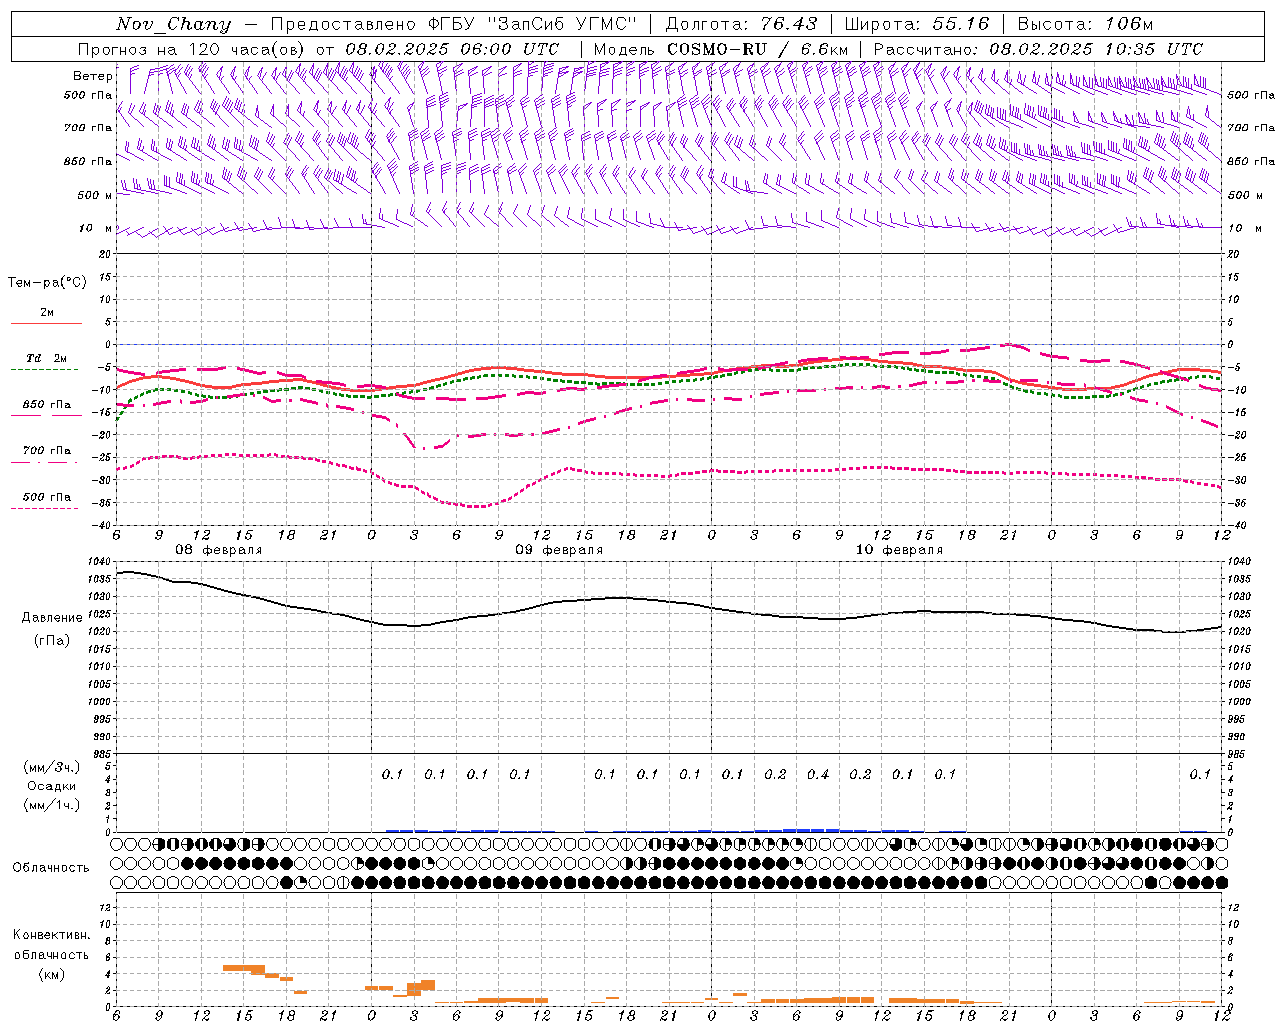Select the longitude value Долгота: 76.43
Image resolution: width=1280 pixels, height=1024 pixels.
(741, 24)
